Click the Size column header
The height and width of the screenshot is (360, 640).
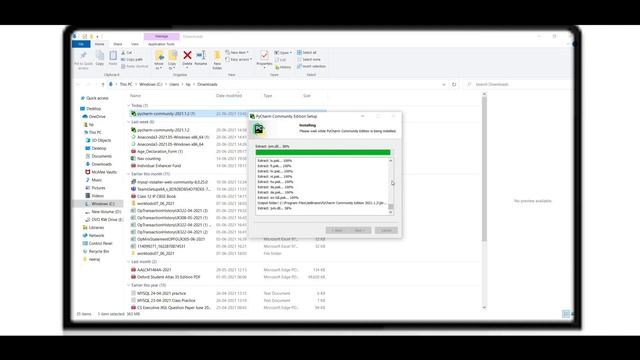pyautogui.click(x=307, y=96)
